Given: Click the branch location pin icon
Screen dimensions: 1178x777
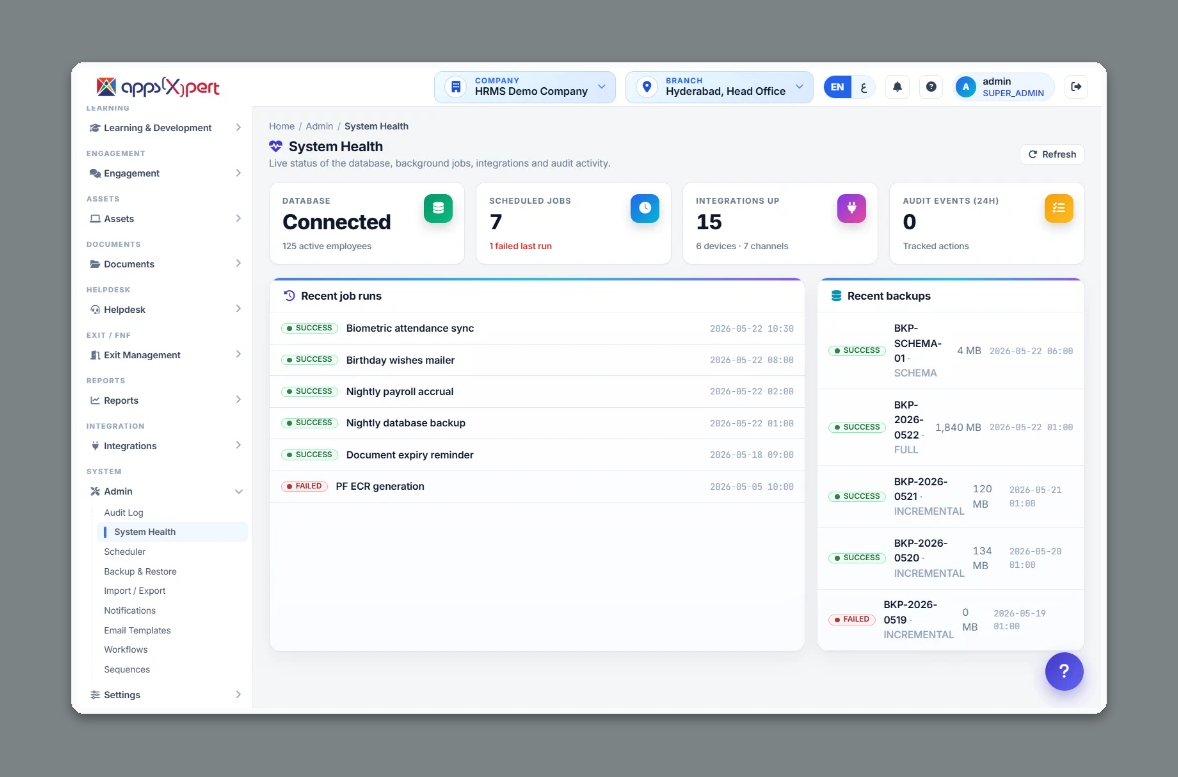Looking at the screenshot, I should tap(646, 87).
